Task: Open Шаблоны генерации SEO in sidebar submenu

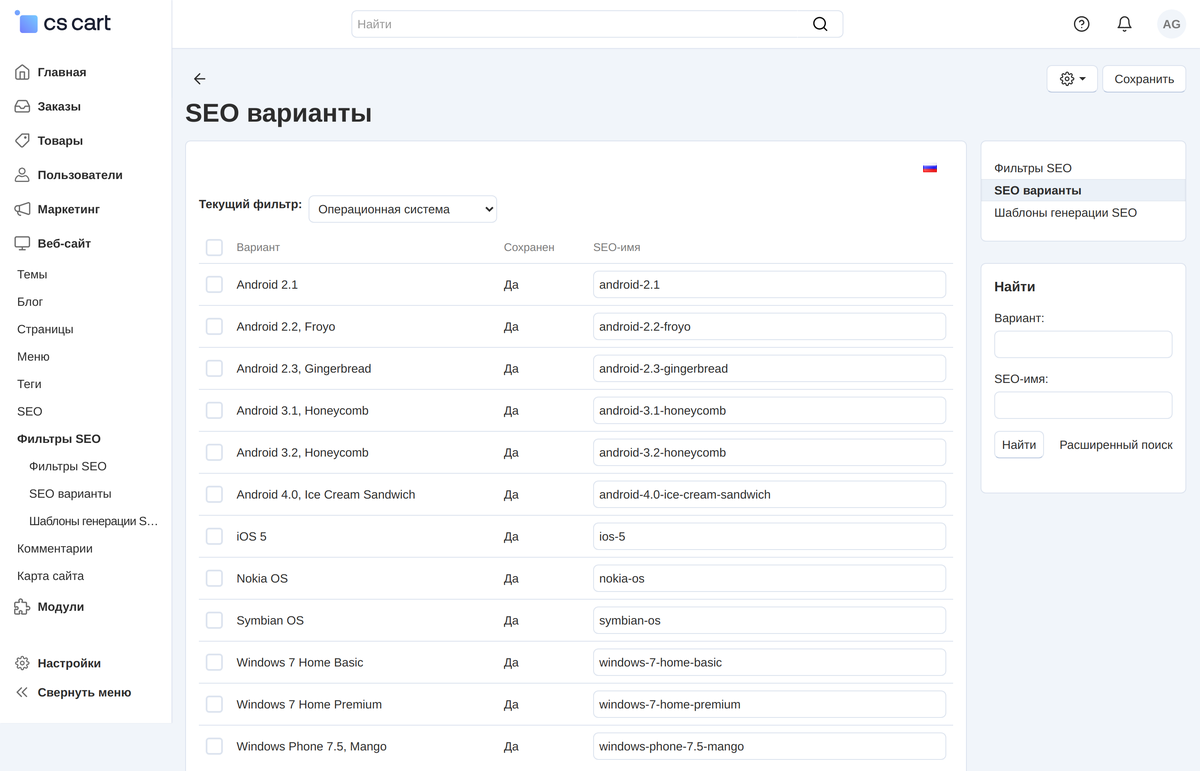Action: [x=94, y=521]
